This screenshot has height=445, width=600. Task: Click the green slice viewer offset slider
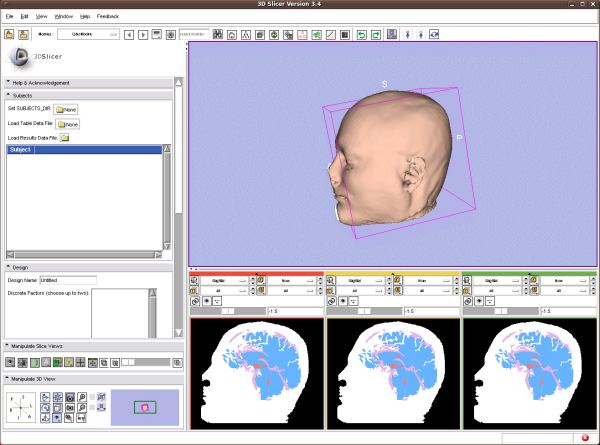(x=501, y=311)
